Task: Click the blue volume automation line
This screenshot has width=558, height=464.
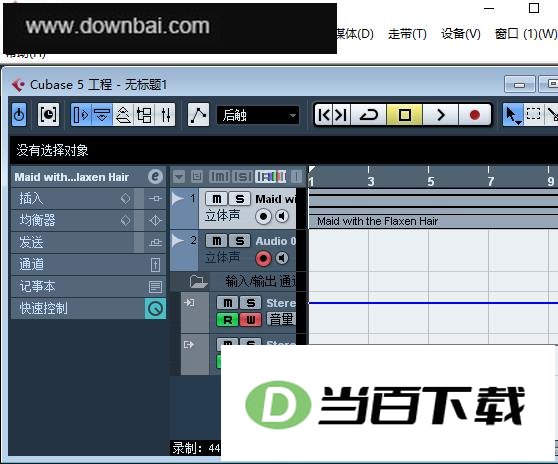Action: point(433,303)
